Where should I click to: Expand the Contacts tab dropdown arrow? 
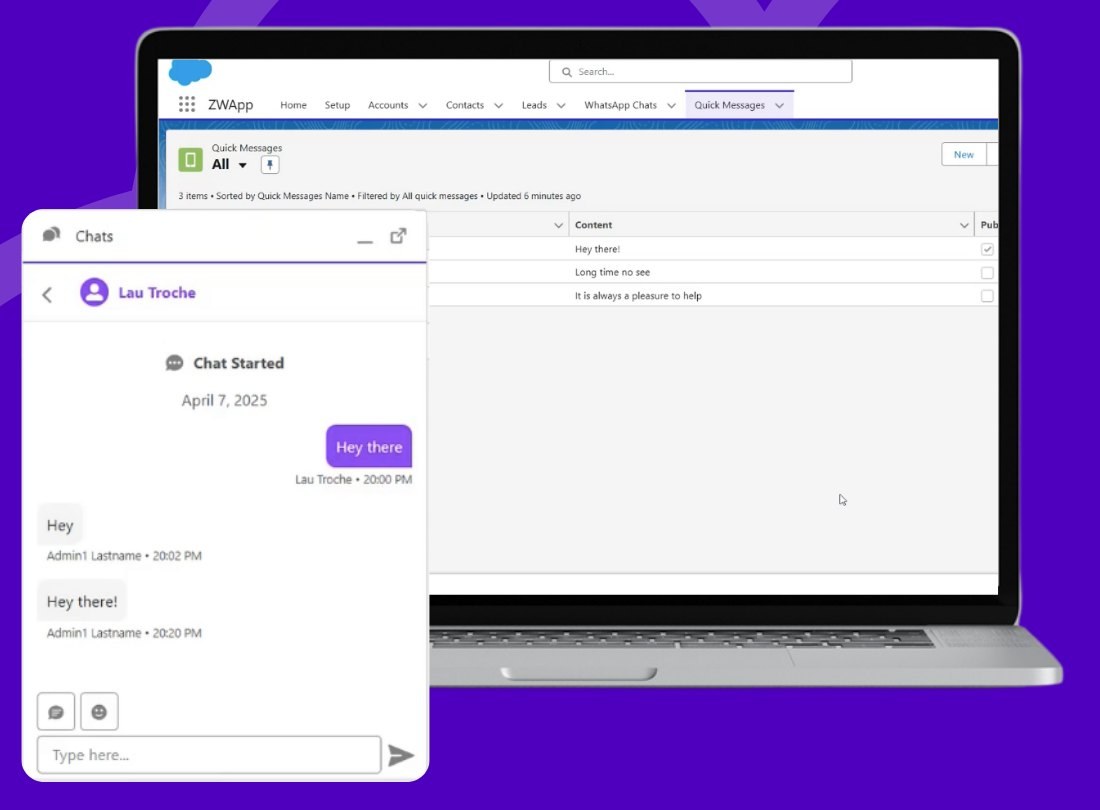tap(499, 106)
